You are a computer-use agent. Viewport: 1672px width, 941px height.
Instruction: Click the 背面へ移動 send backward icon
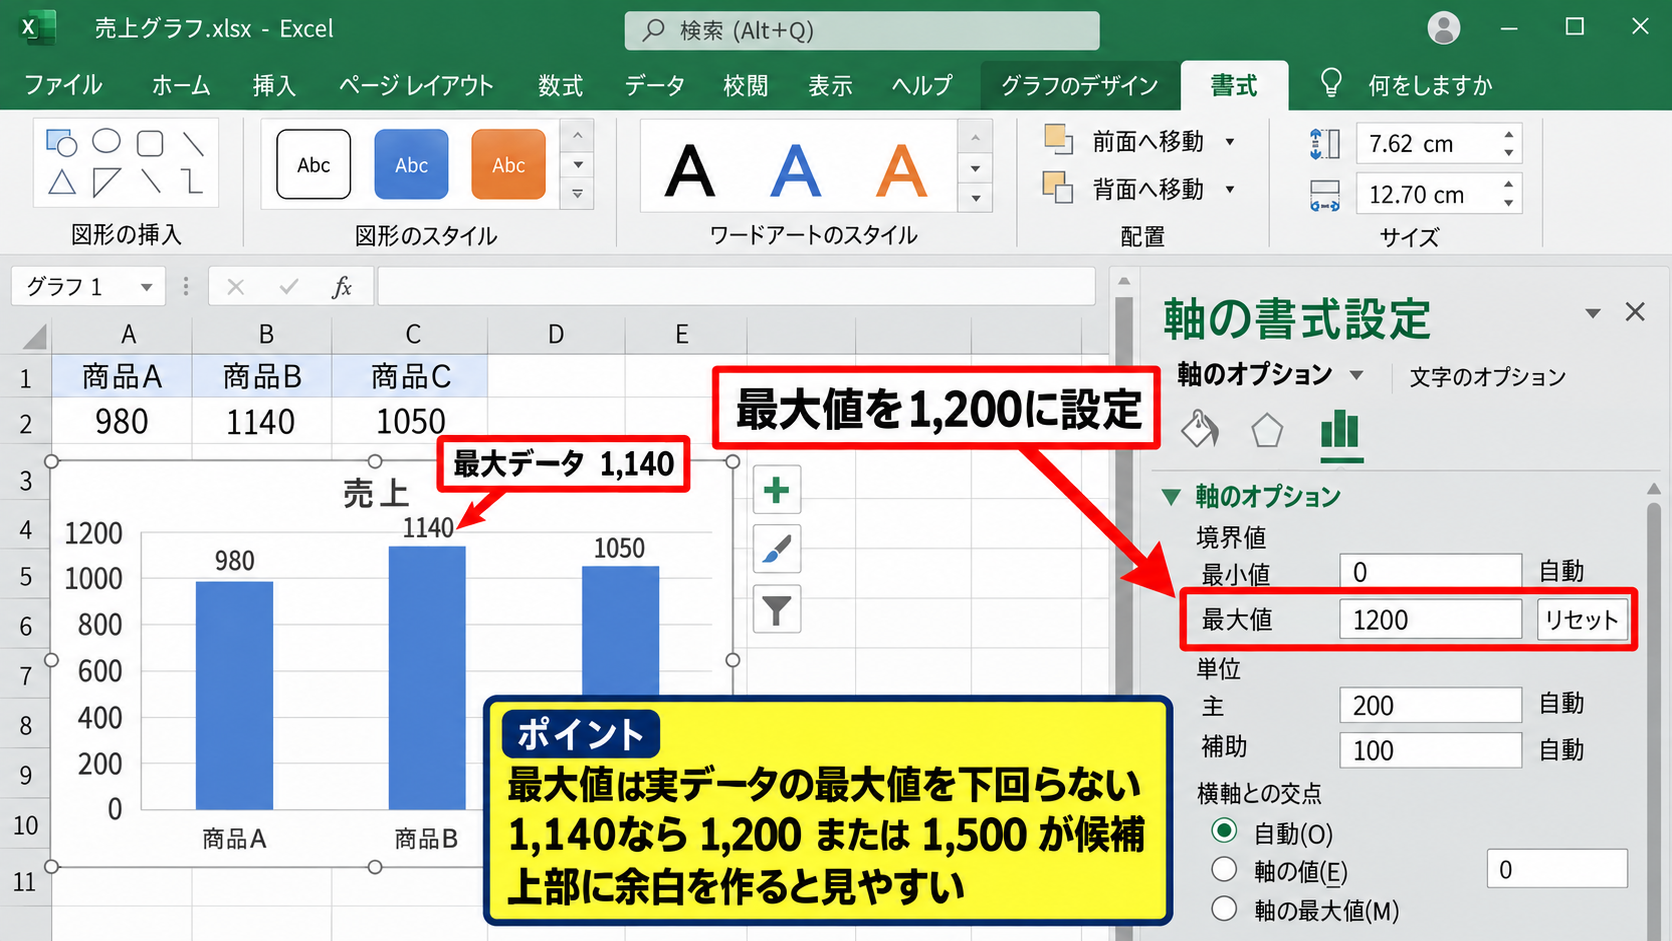pyautogui.click(x=1058, y=187)
